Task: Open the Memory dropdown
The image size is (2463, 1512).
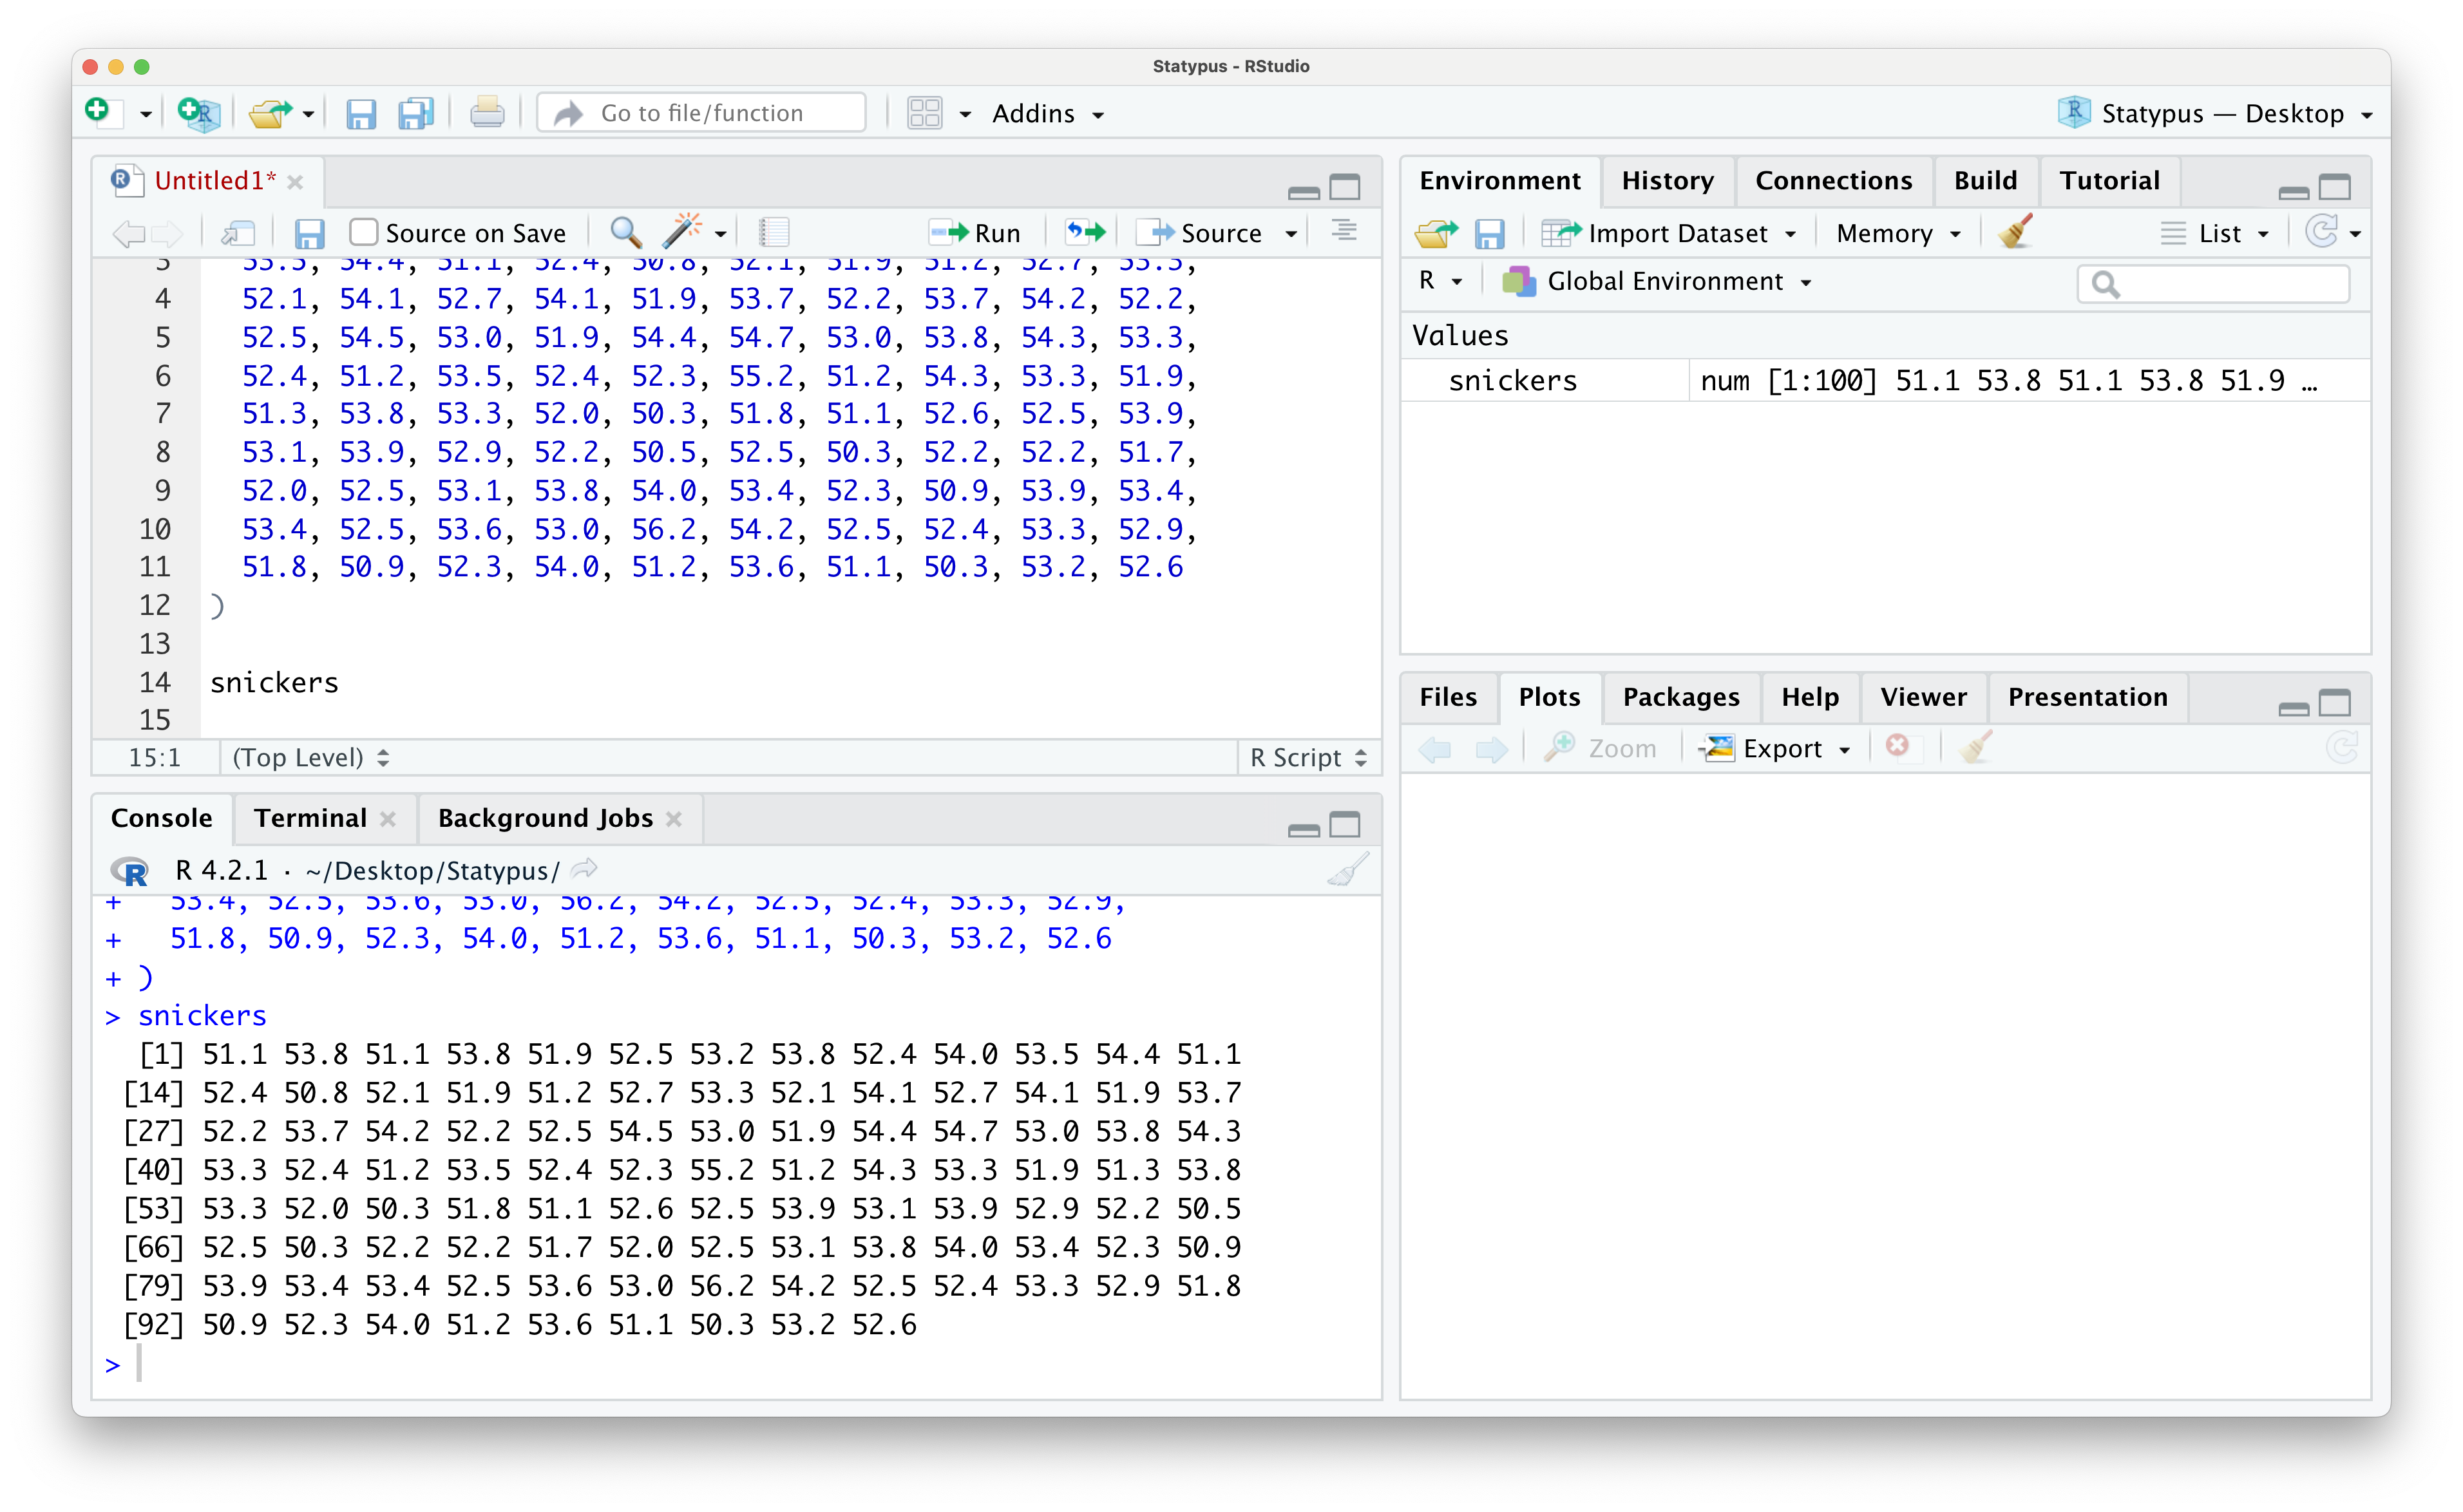Action: [x=1896, y=232]
